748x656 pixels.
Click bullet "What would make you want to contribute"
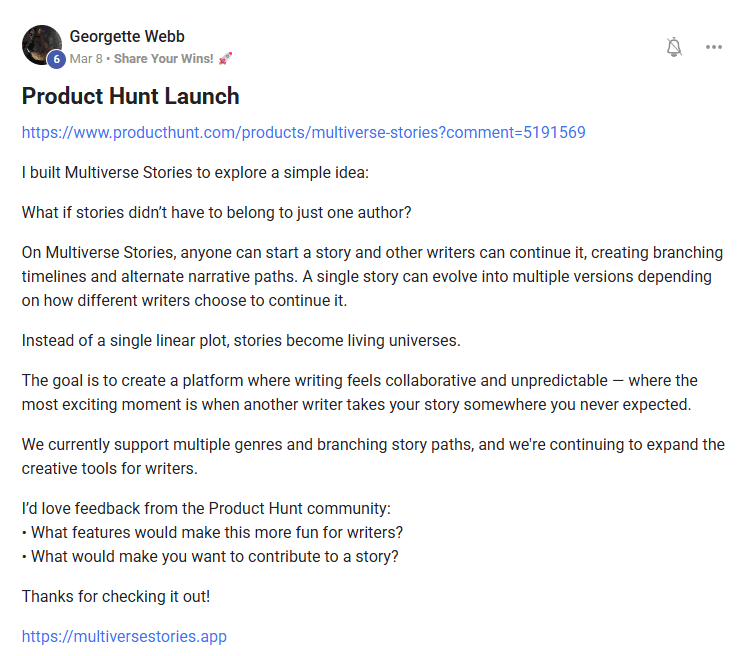click(210, 556)
